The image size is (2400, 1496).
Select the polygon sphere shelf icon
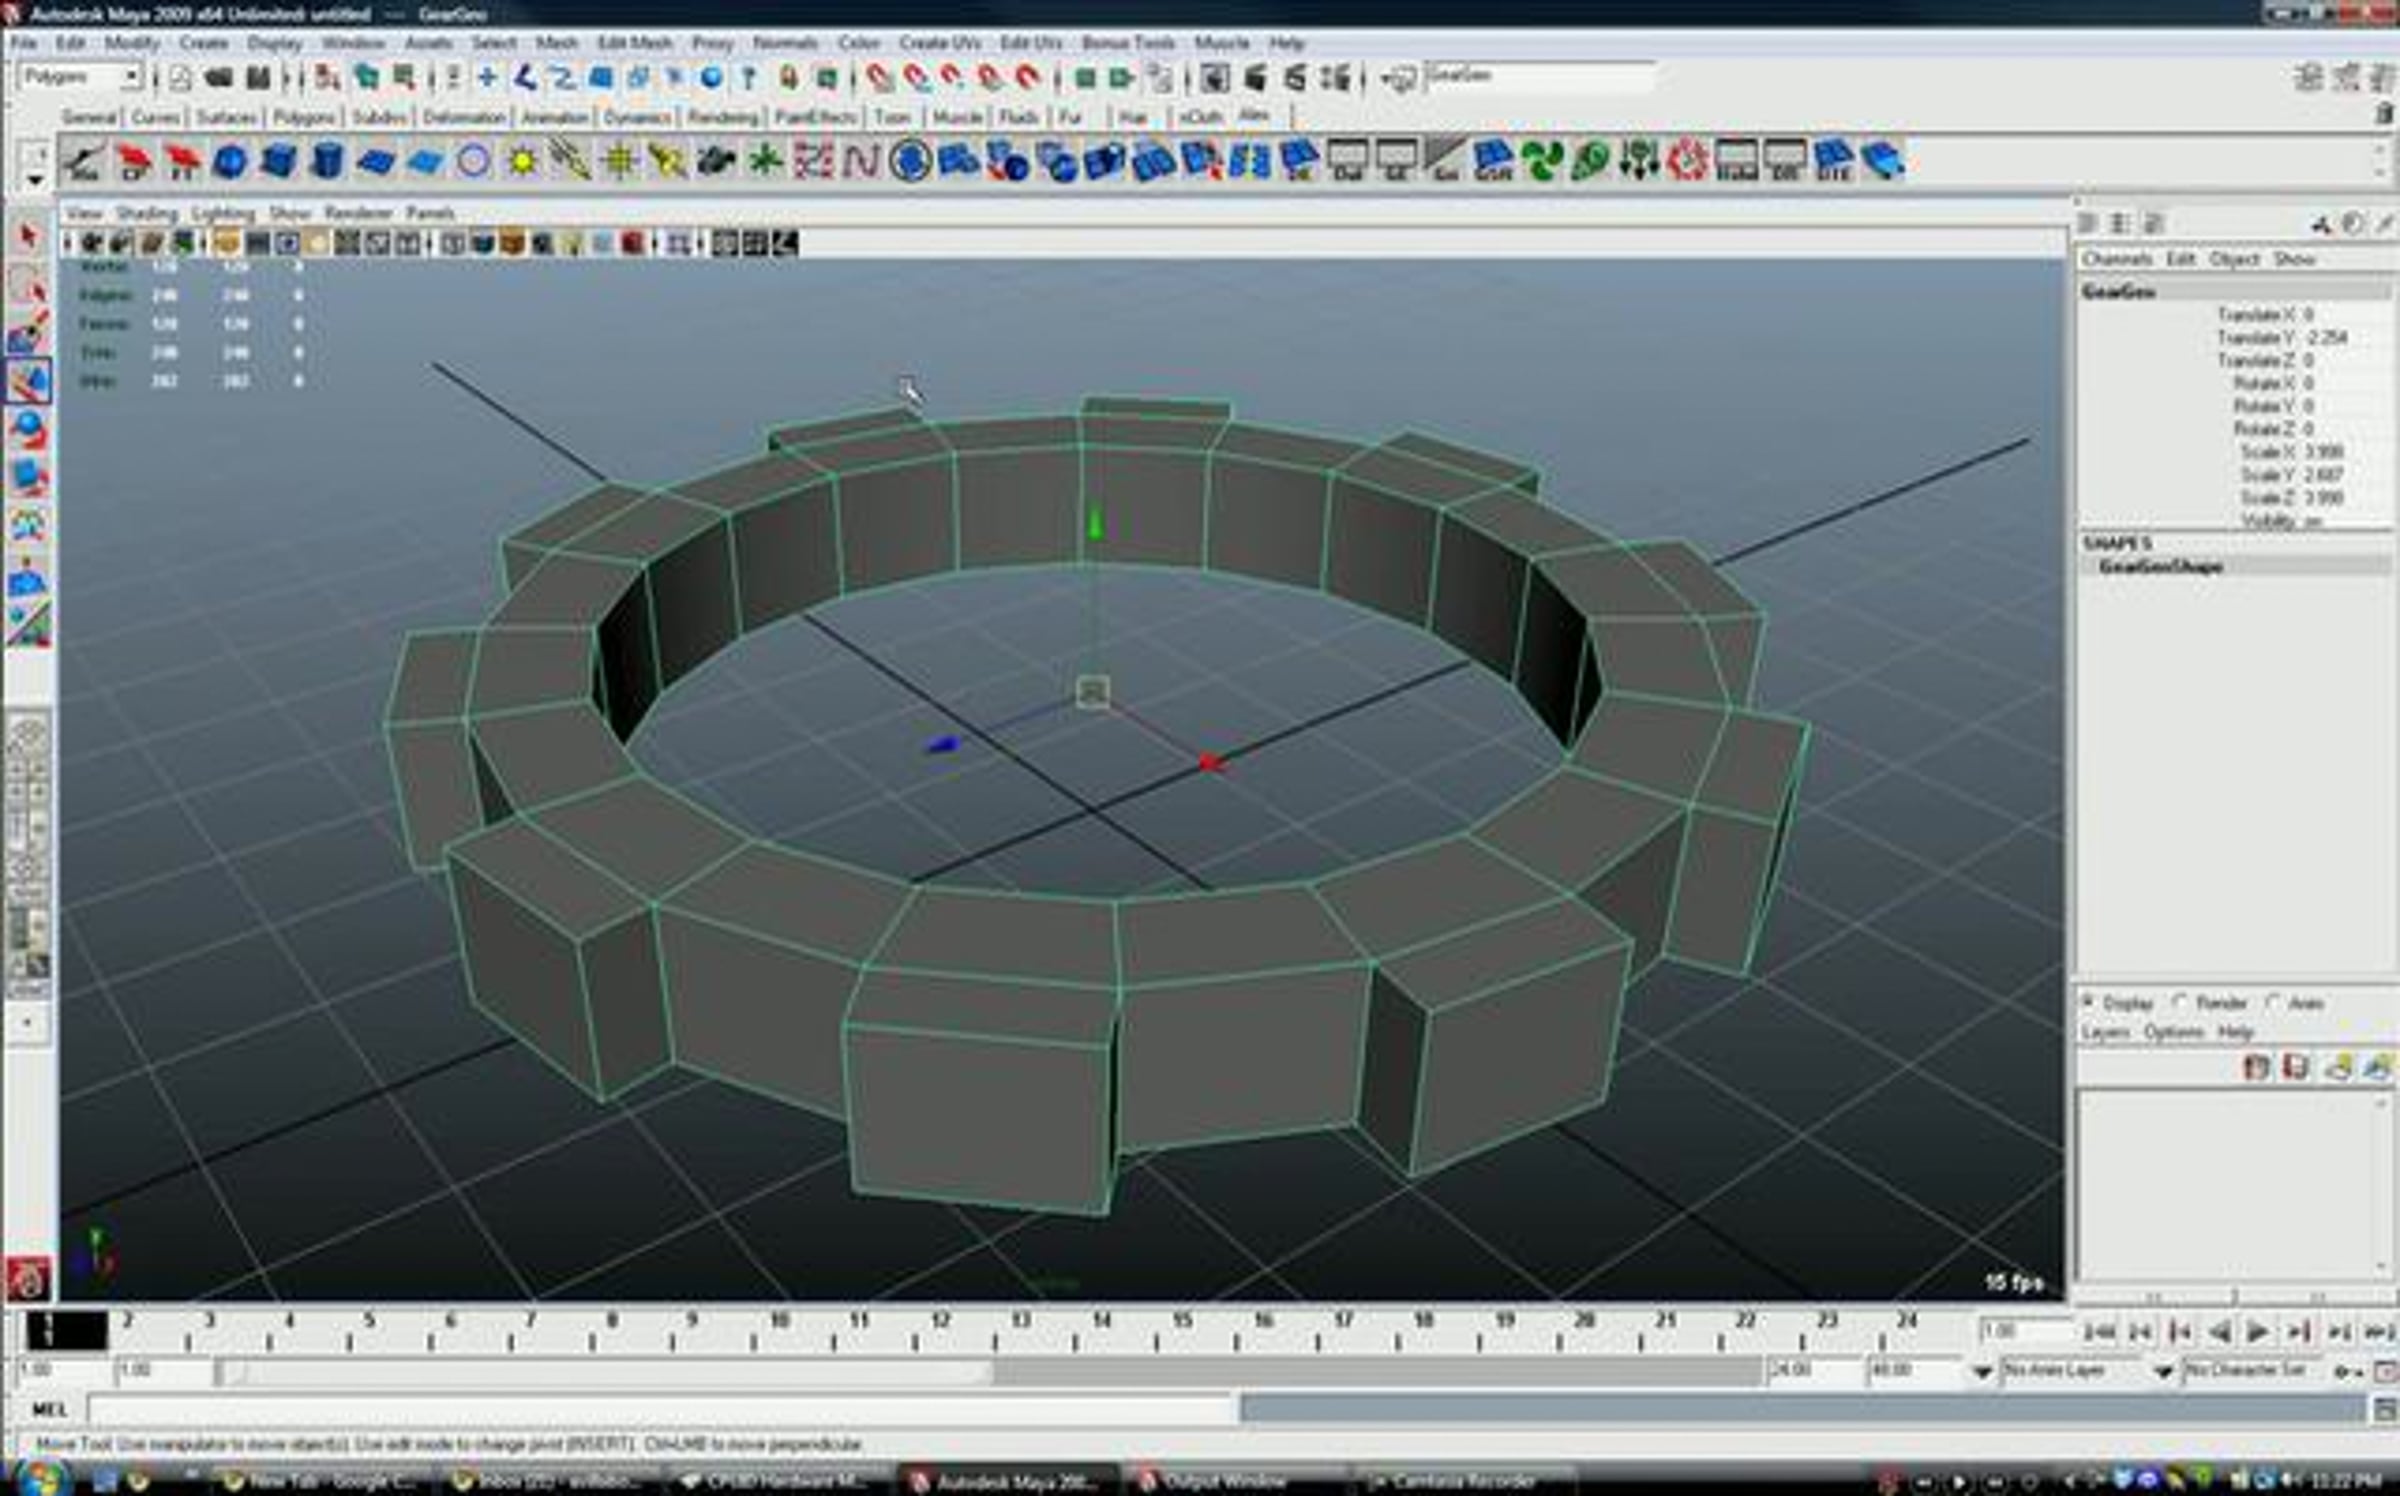click(230, 161)
